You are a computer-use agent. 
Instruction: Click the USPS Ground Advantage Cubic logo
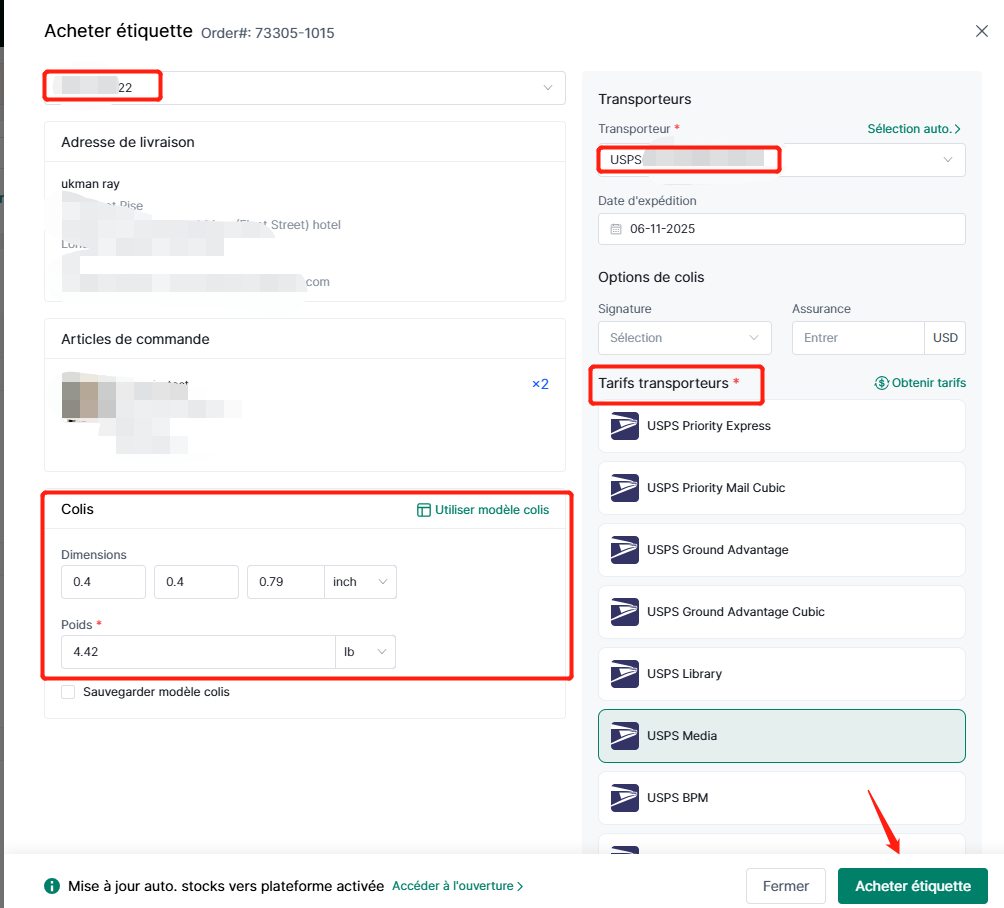tap(624, 612)
